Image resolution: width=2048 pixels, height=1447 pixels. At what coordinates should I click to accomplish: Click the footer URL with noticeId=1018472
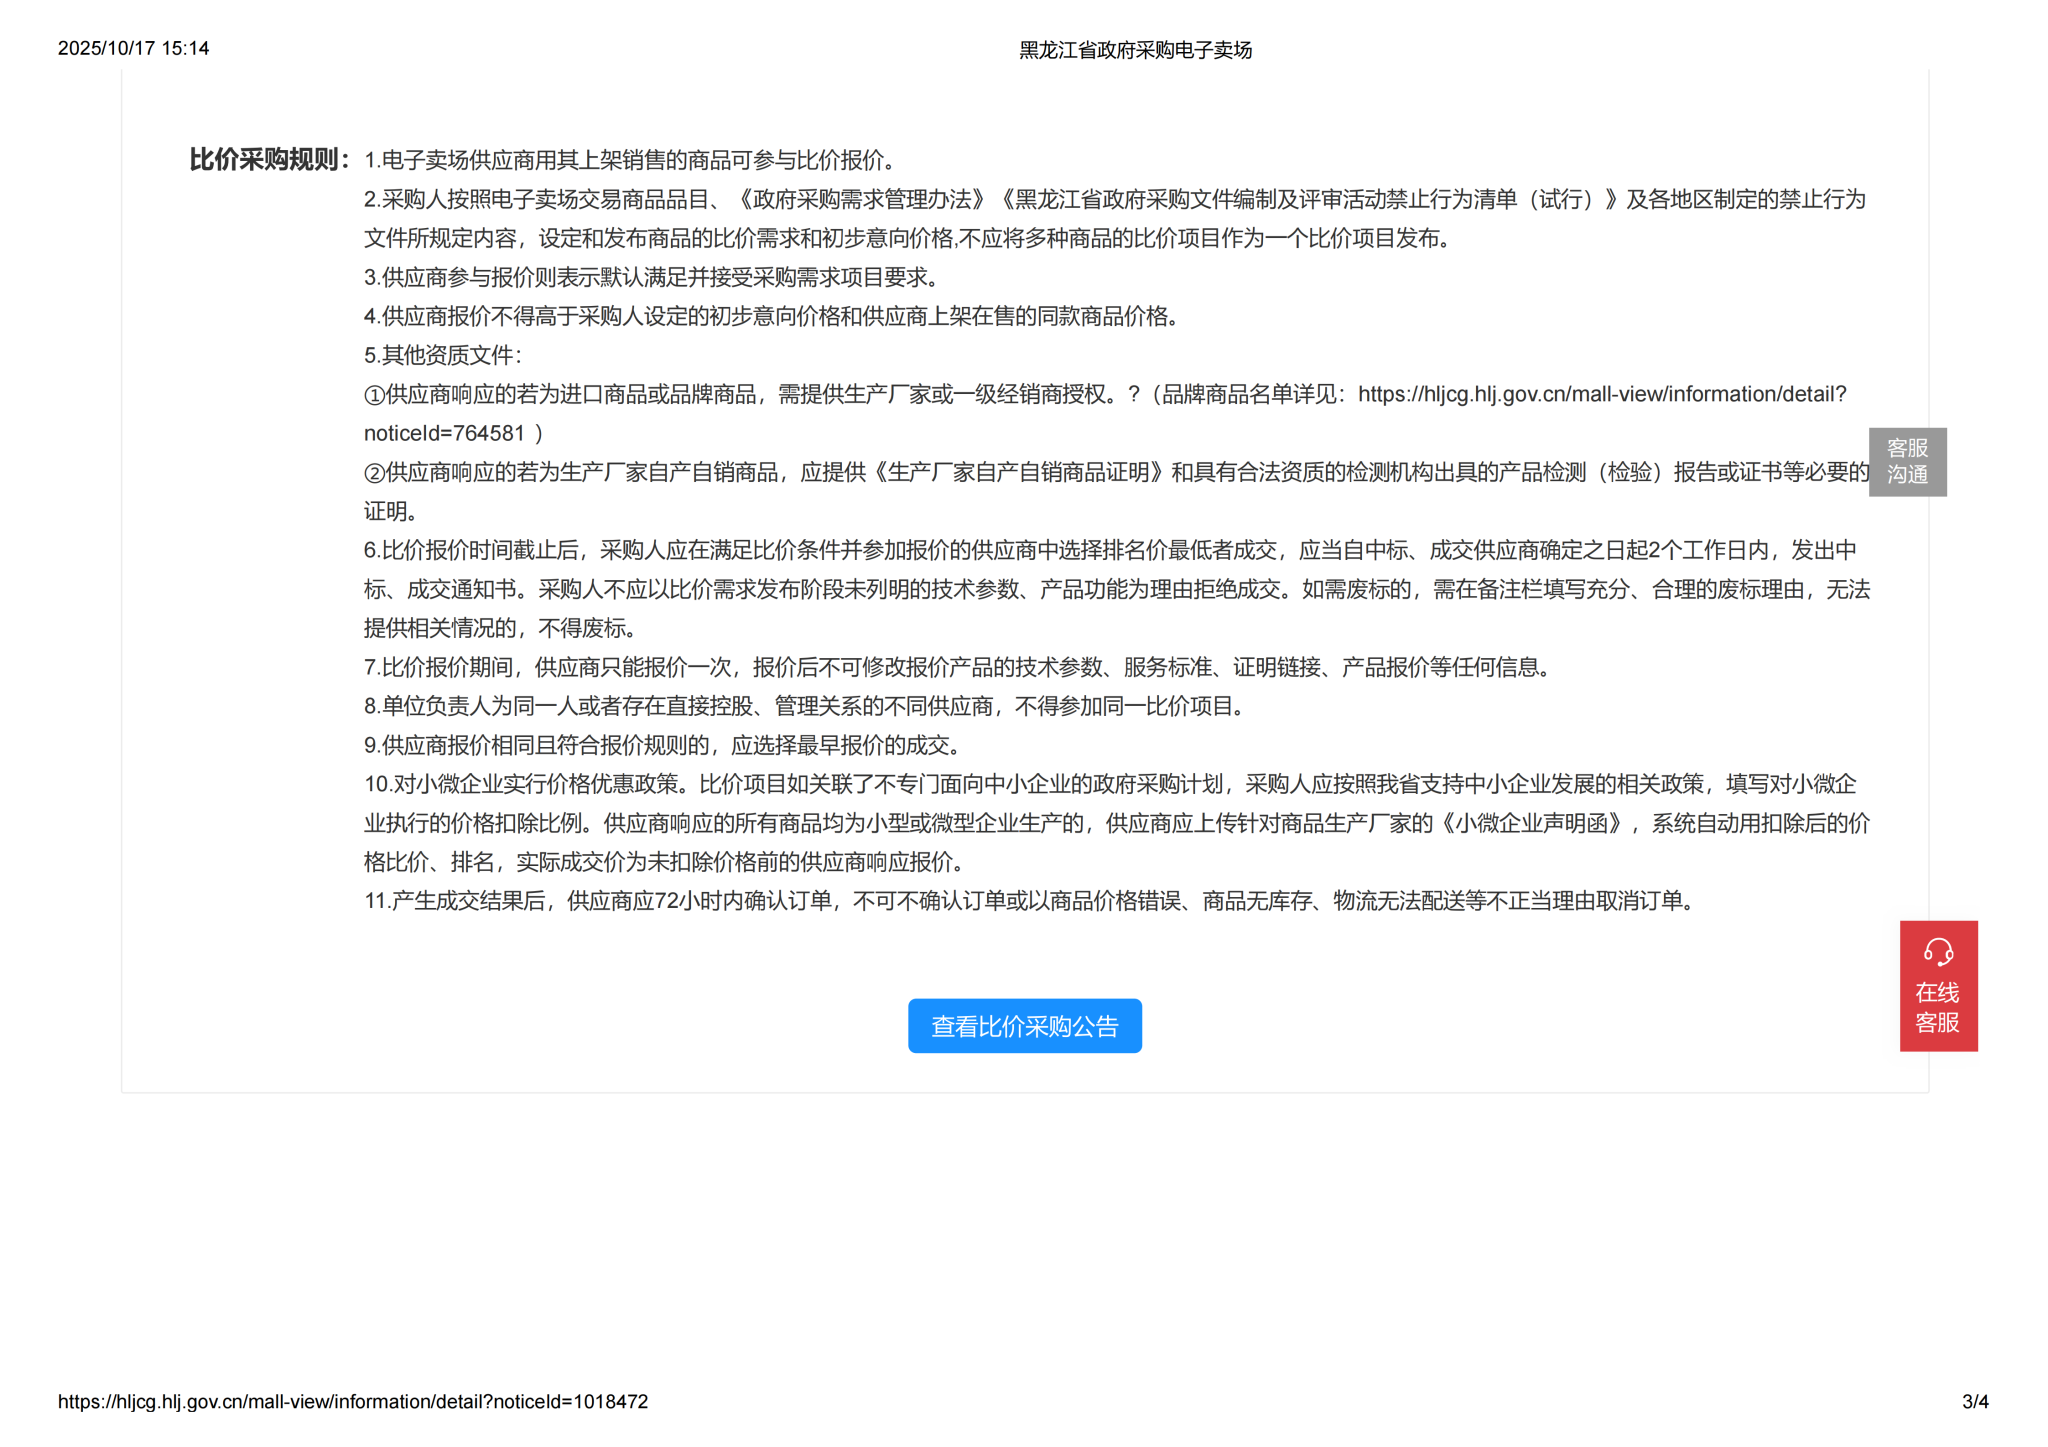[x=352, y=1401]
